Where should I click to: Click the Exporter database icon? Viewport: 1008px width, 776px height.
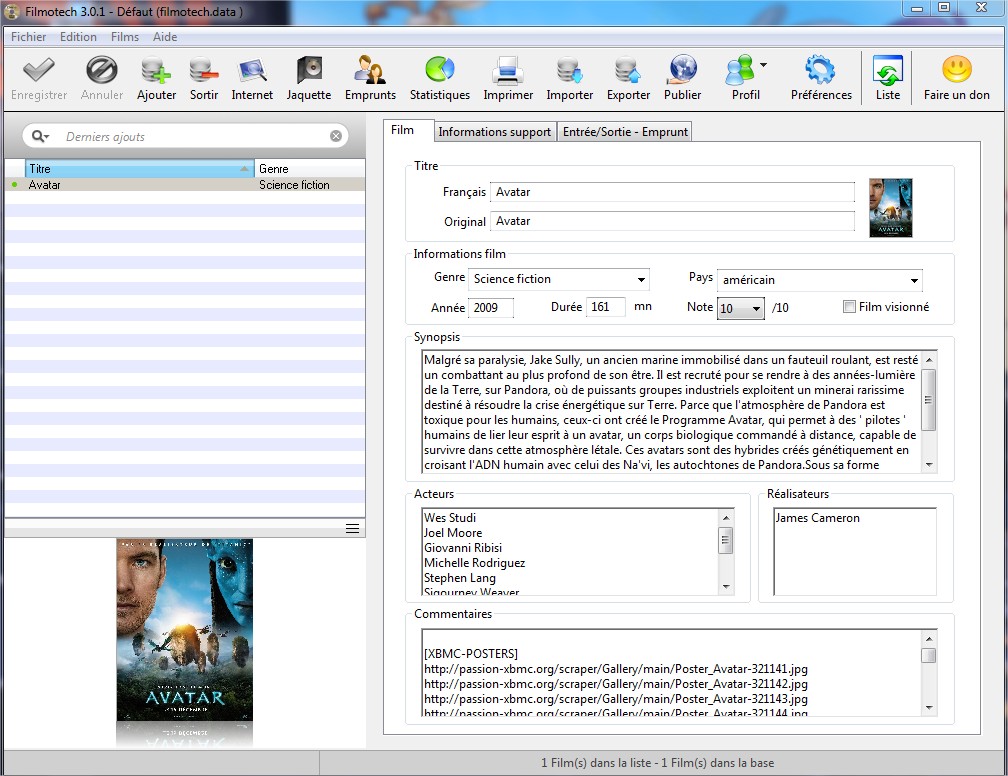(x=628, y=70)
